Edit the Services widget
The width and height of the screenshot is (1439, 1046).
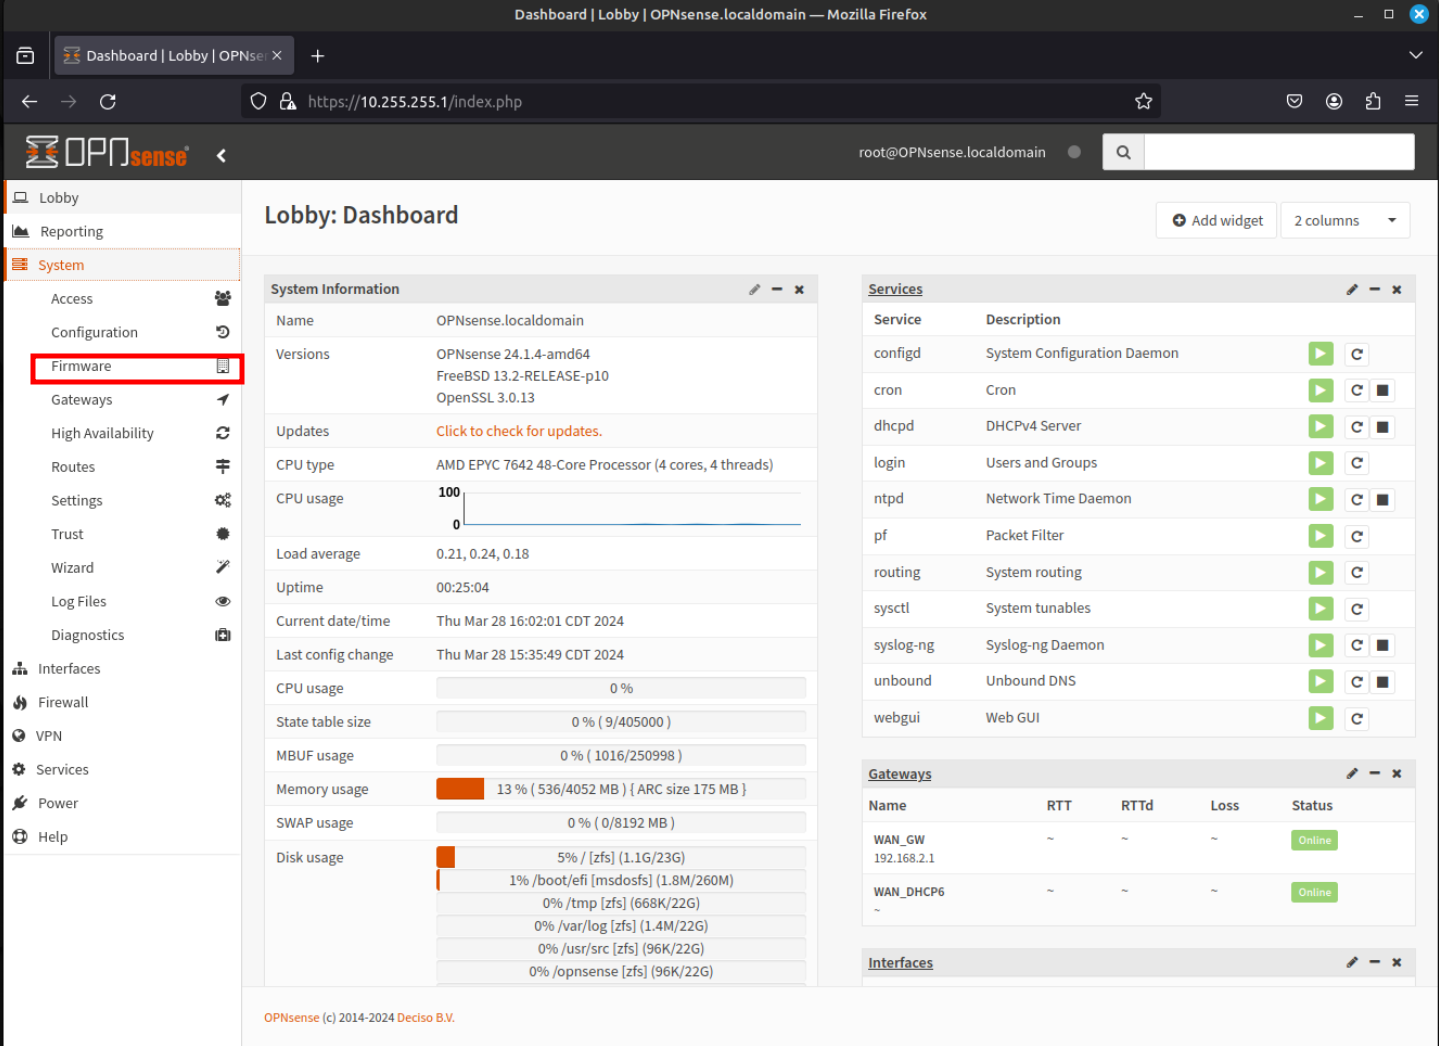coord(1352,289)
